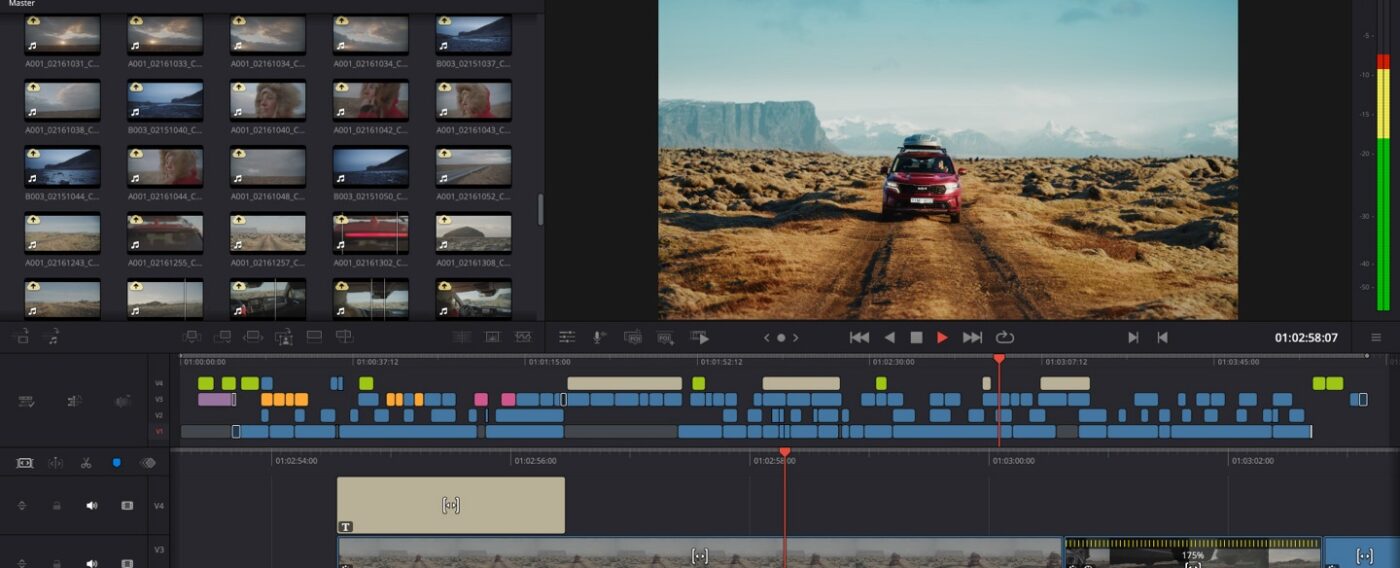Viewport: 1400px width, 568px height.
Task: Jump to the next clip with fast-forward button
Action: point(972,338)
